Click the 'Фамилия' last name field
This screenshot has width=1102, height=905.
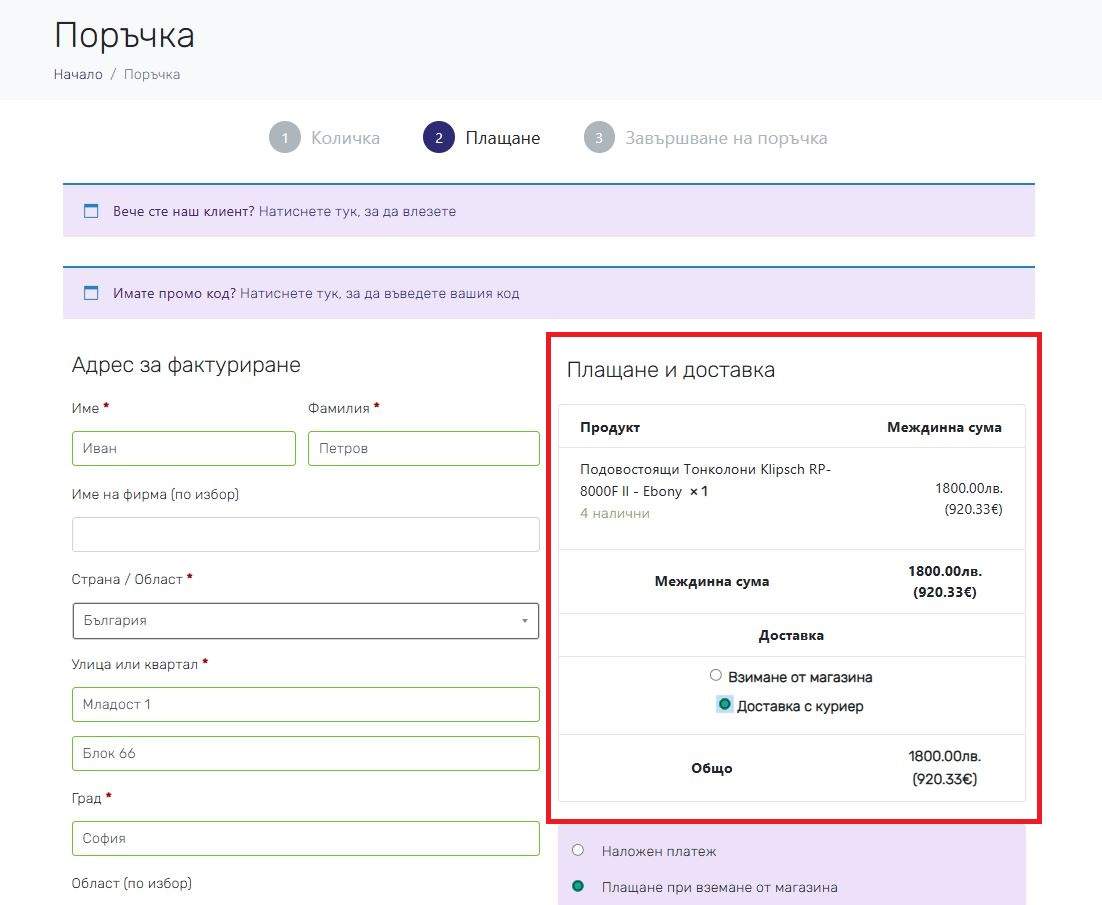424,448
